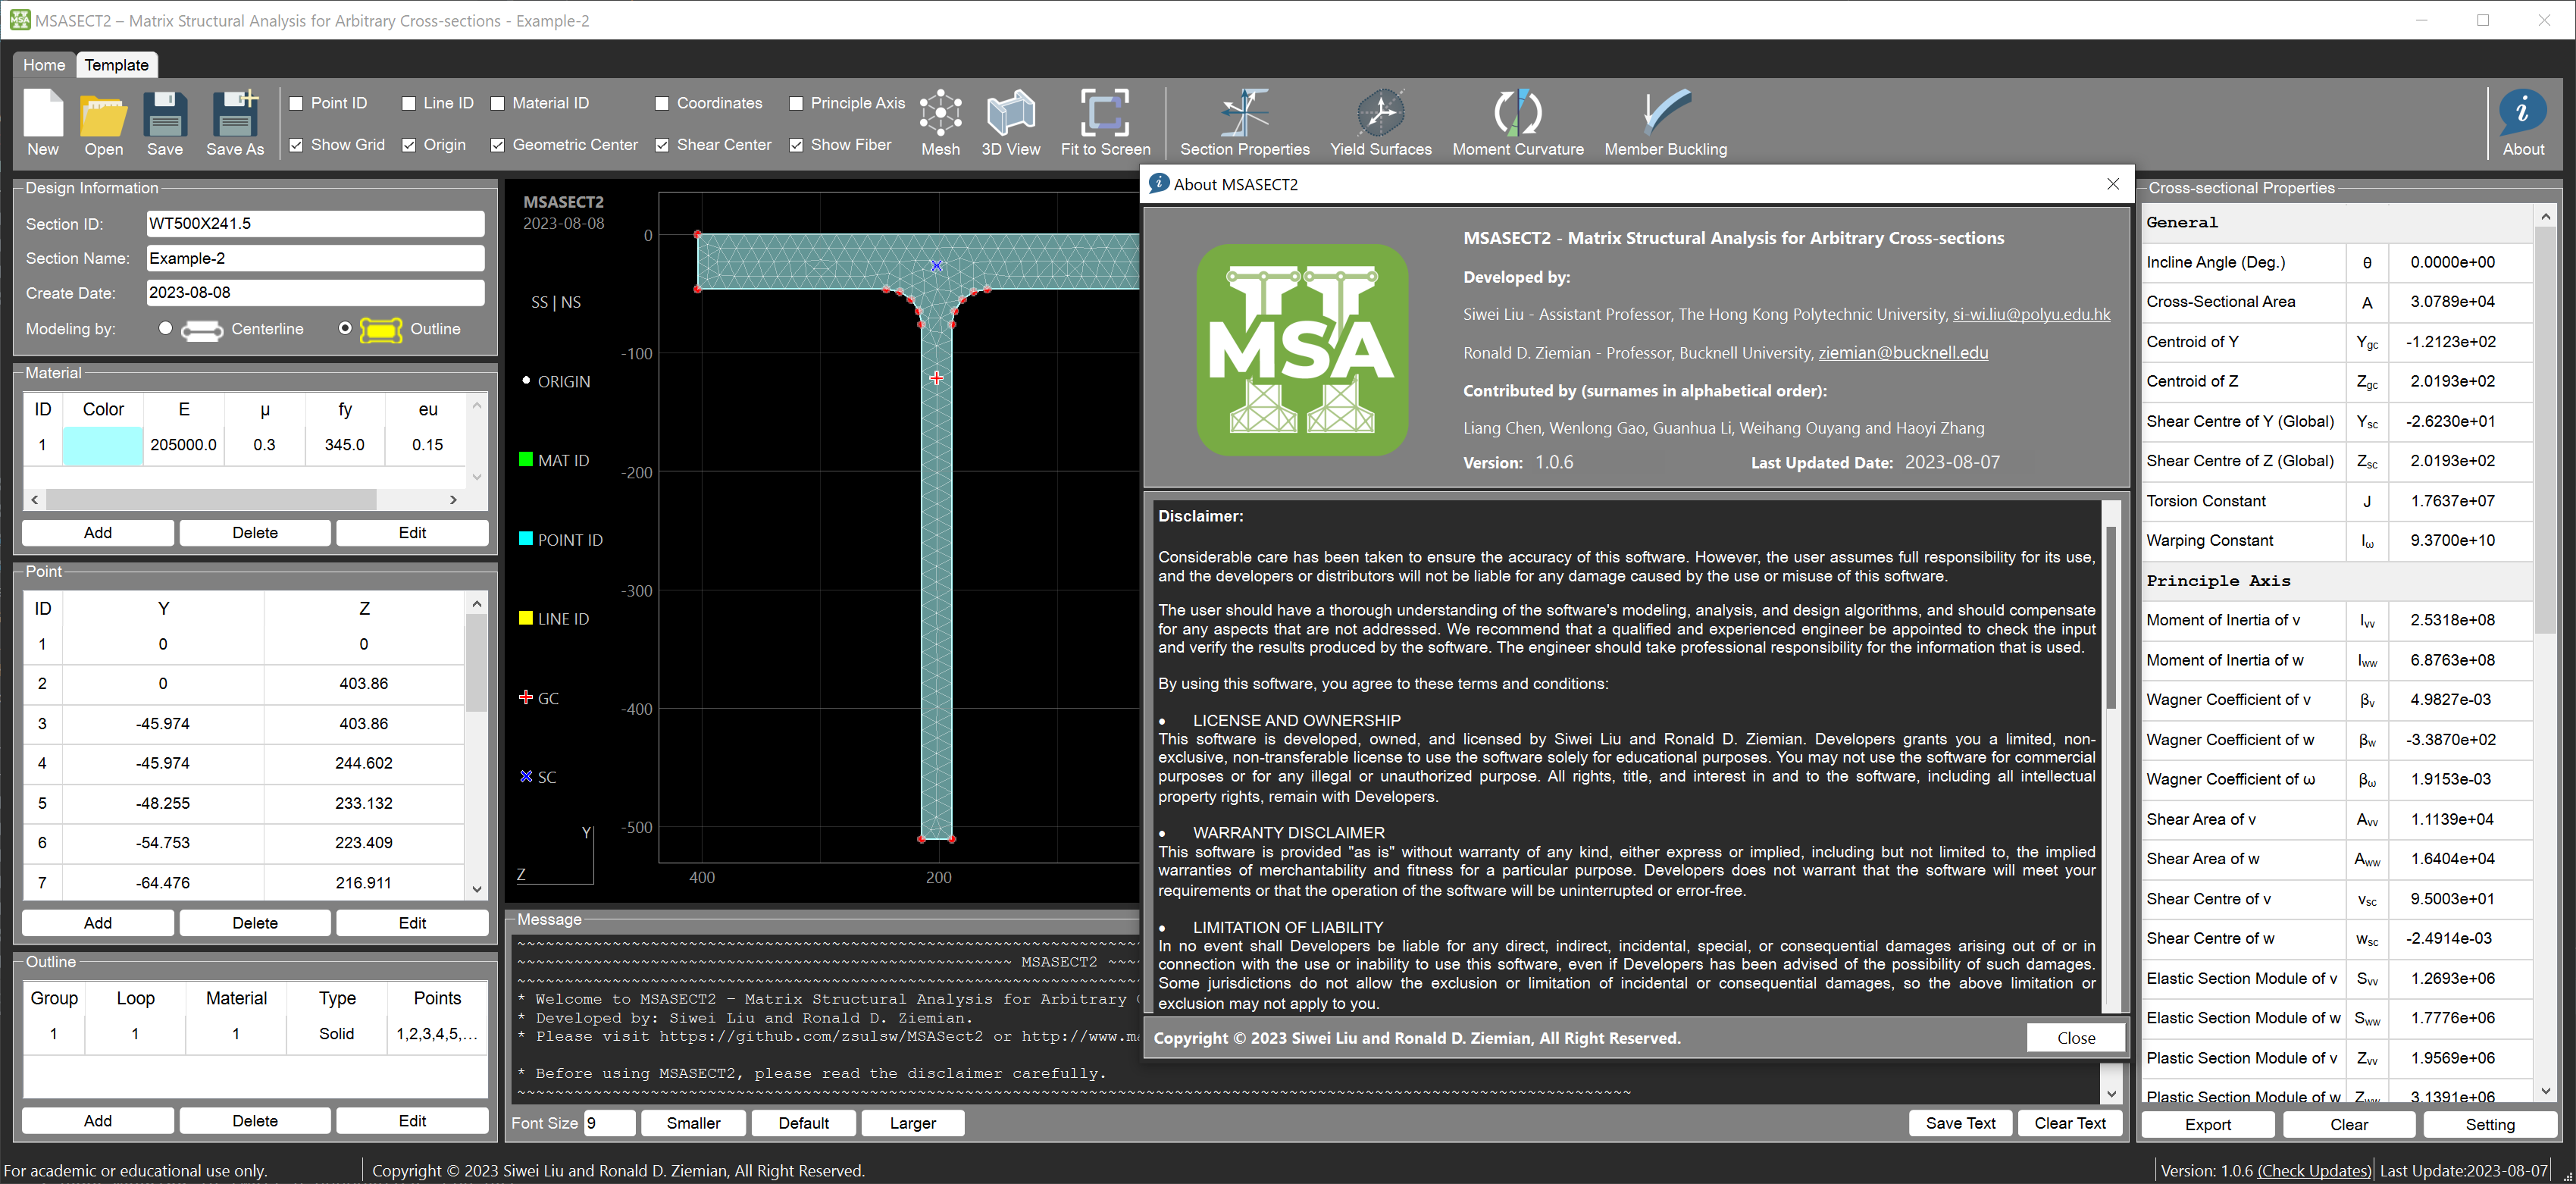Enable the Coordinates display checkbox
Viewport: 2576px width, 1184px height.
pyautogui.click(x=659, y=103)
